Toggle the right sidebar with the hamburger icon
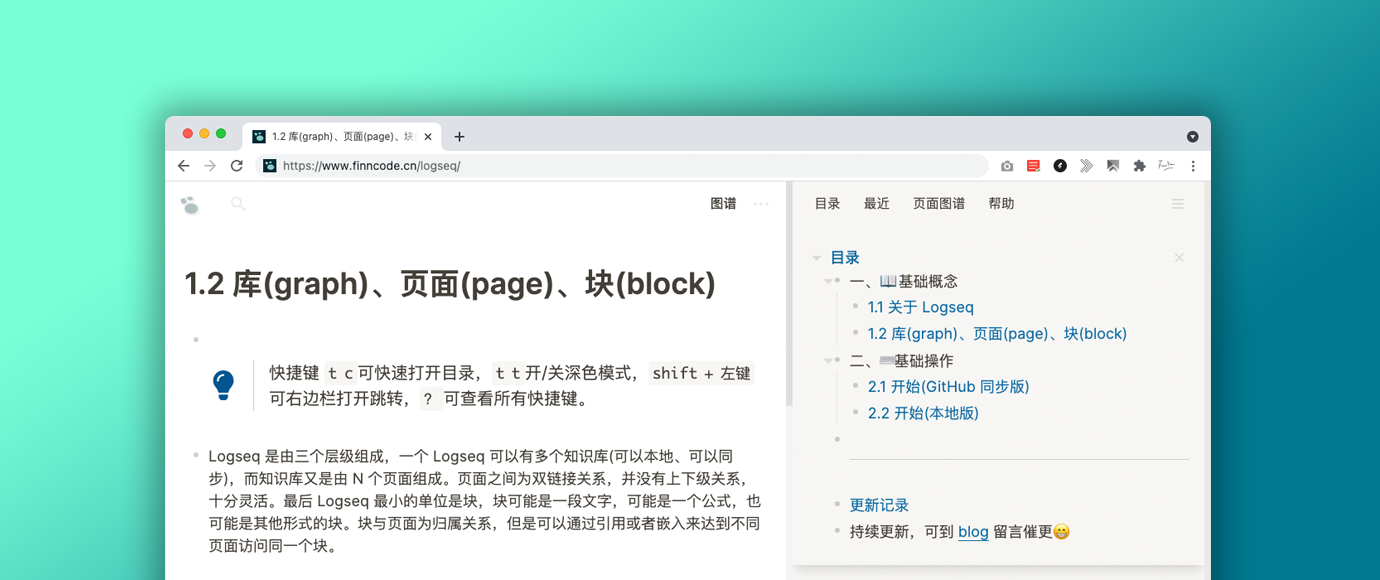Viewport: 1380px width, 580px height. 1177,203
